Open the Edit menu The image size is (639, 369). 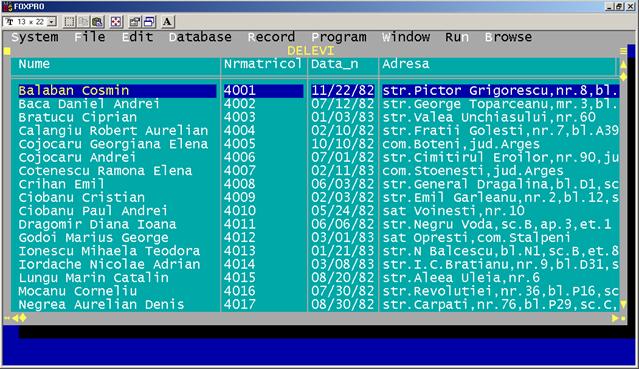pyautogui.click(x=138, y=37)
